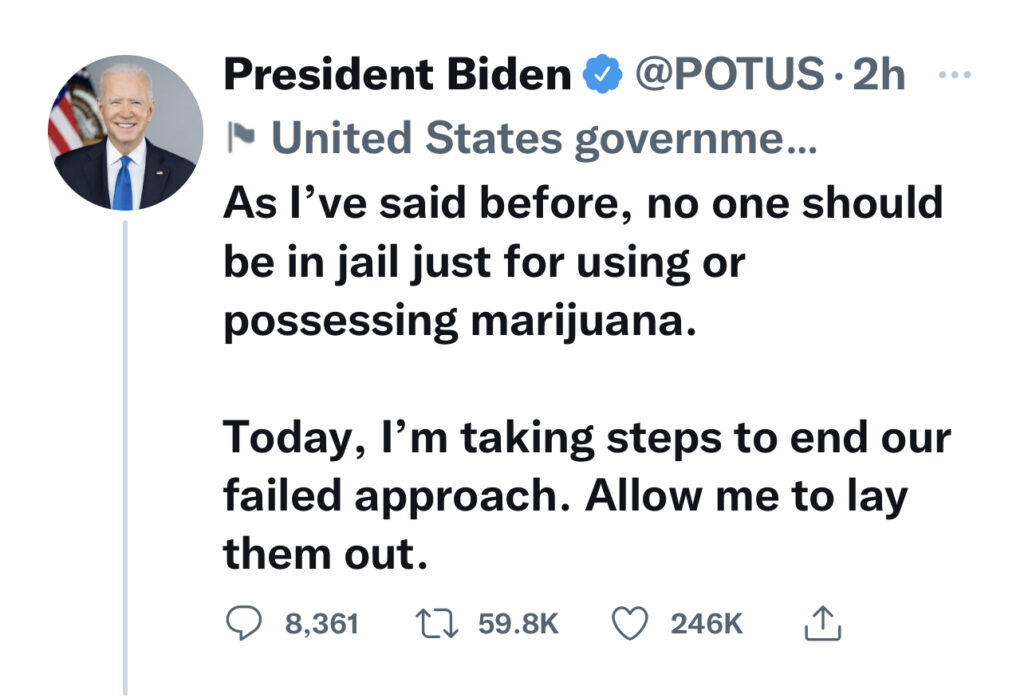
Task: Open the three-dot more options menu
Action: click(x=955, y=75)
